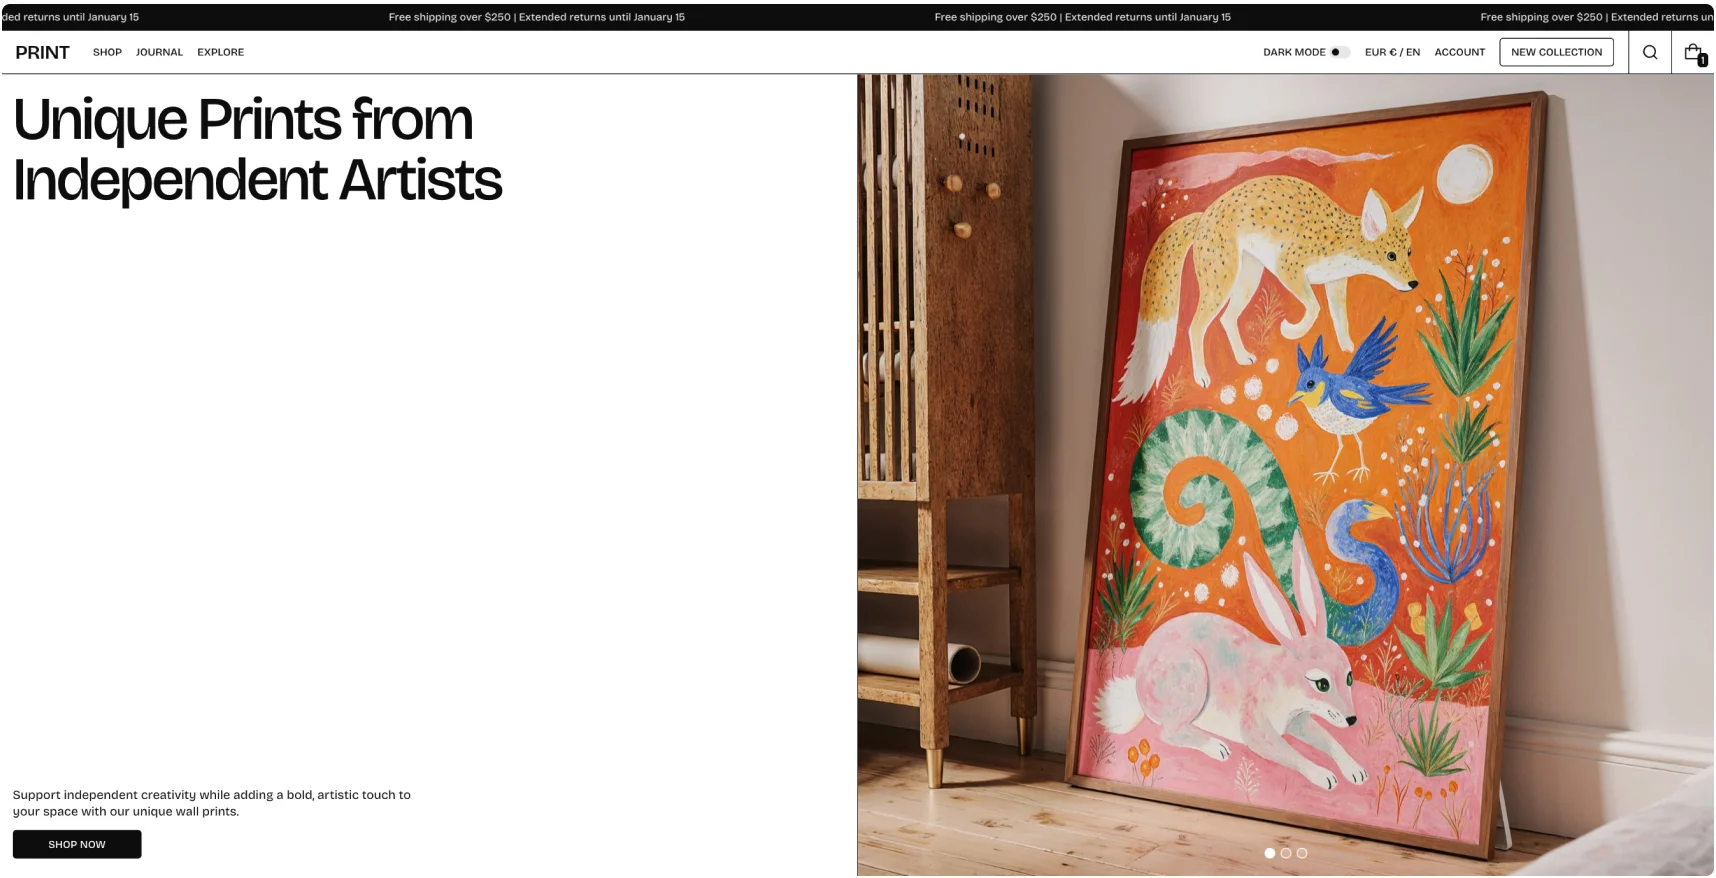Open the search magnifier icon
The image size is (1716, 878).
point(1650,52)
